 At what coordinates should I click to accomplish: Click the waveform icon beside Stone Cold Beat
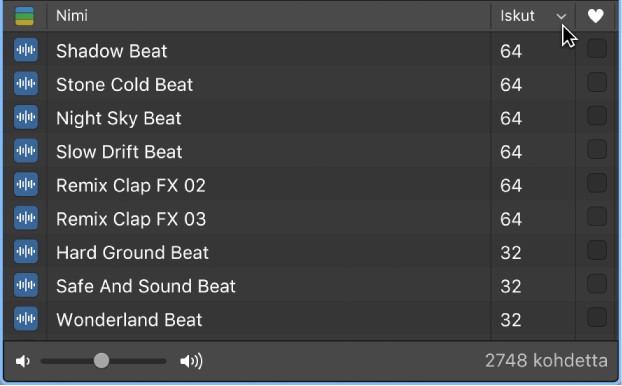[x=26, y=84]
